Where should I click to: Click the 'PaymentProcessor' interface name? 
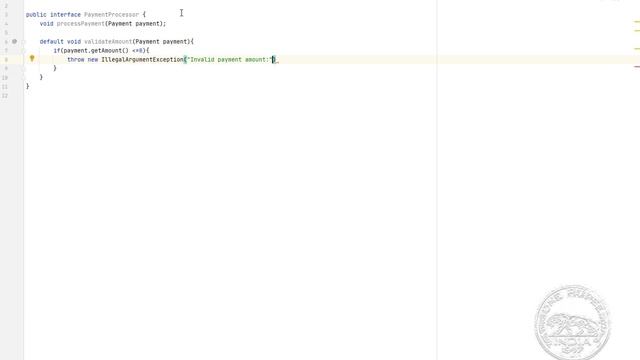click(111, 15)
